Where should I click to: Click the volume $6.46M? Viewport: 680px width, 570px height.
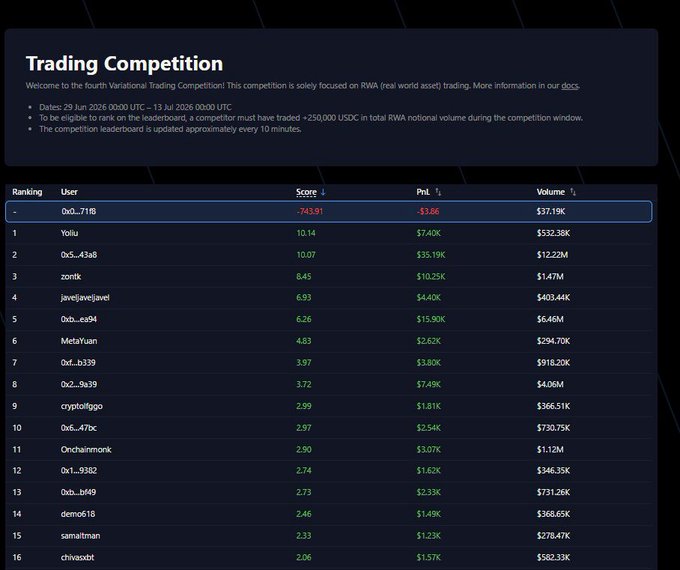pyautogui.click(x=550, y=319)
